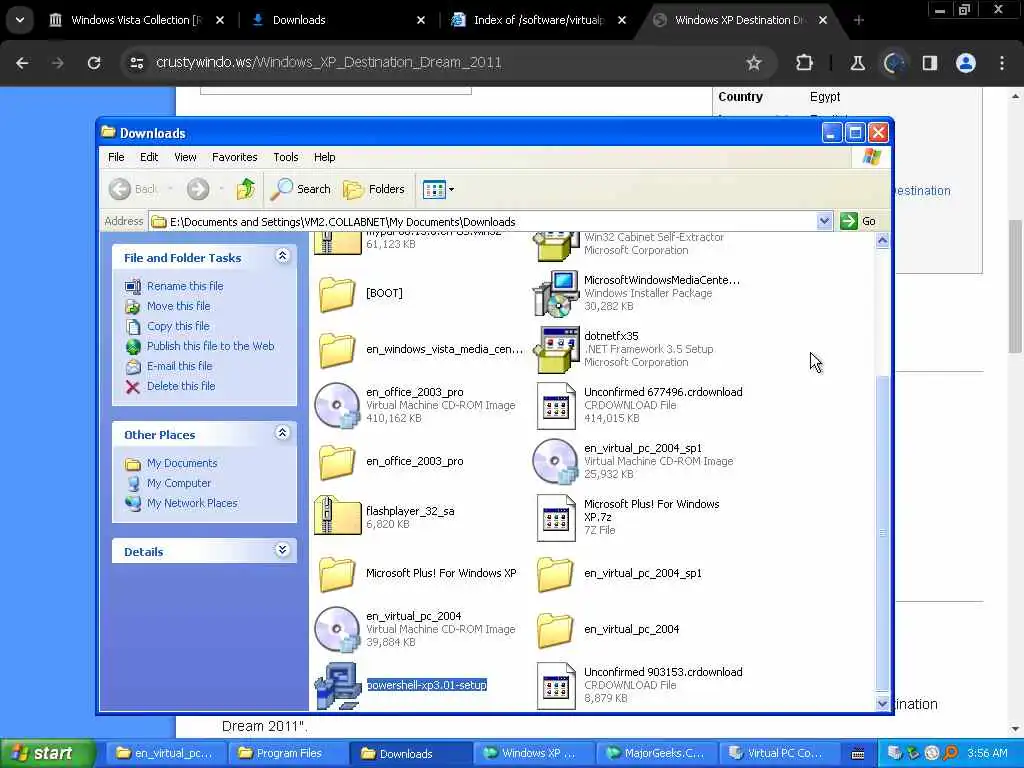Select en_windows_vista_media_cen folder icon
Screen dimensions: 1024x768
coord(337,349)
